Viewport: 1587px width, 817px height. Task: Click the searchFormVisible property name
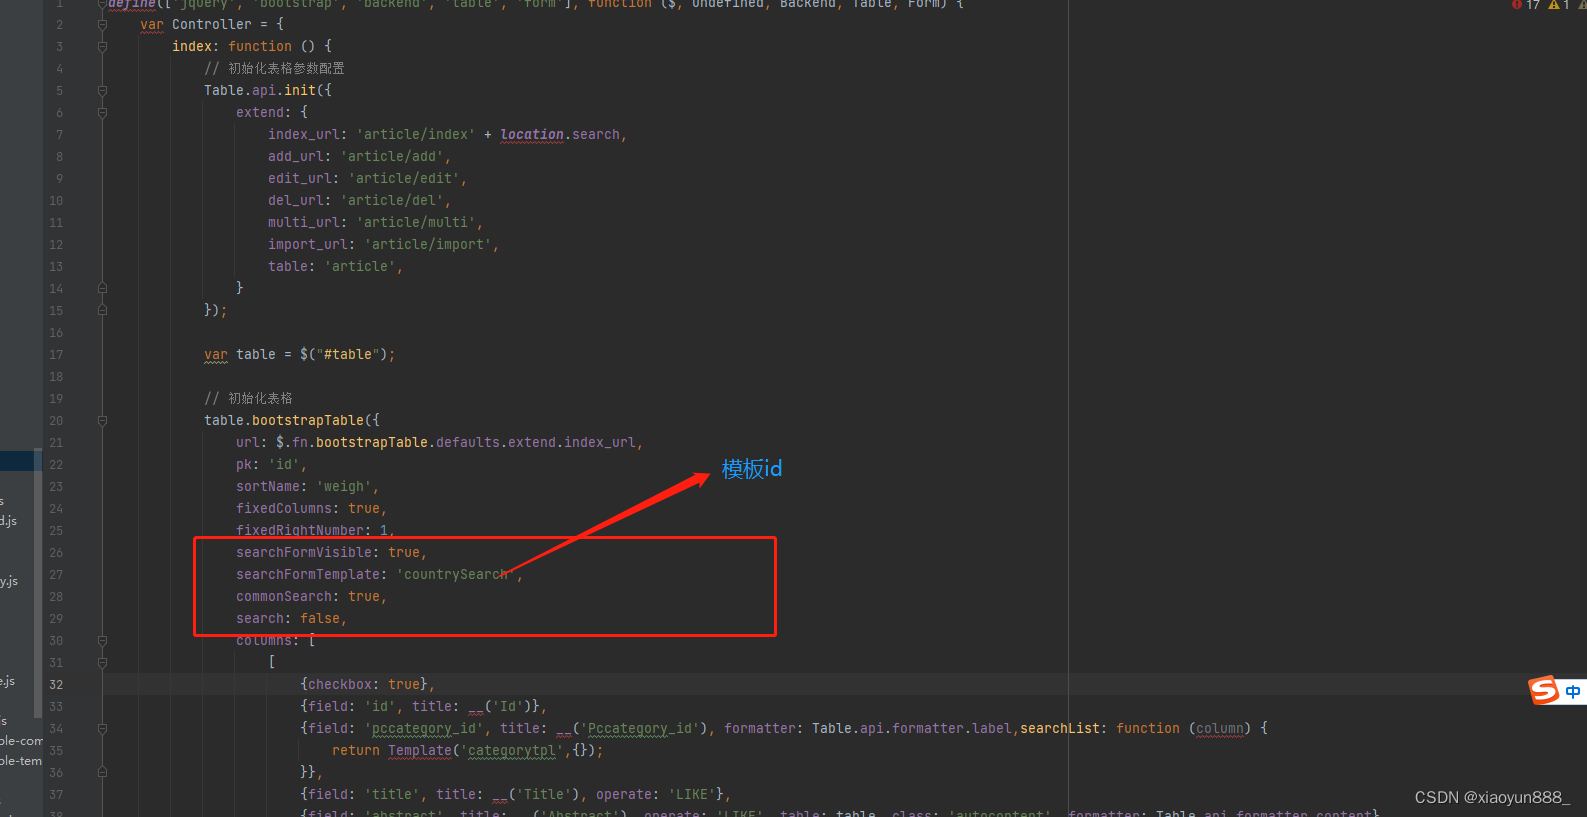click(x=304, y=552)
